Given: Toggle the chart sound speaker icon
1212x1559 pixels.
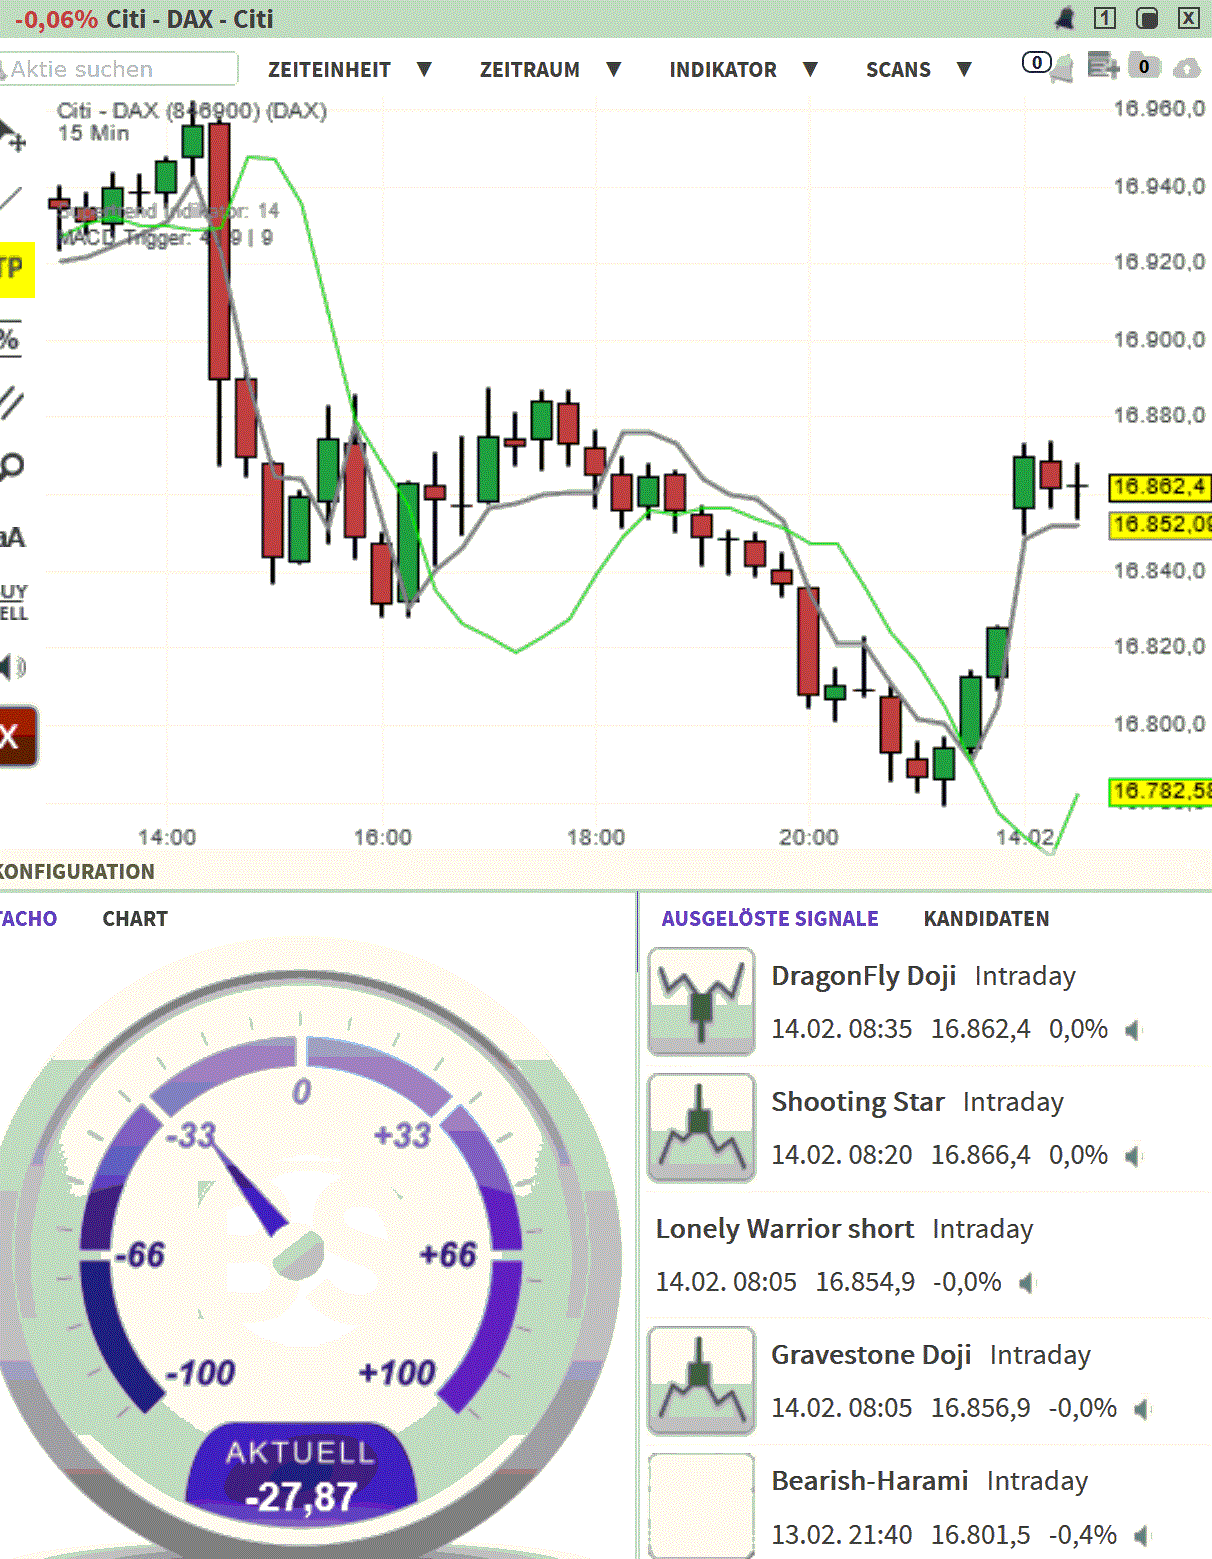Looking at the screenshot, I should click(13, 667).
